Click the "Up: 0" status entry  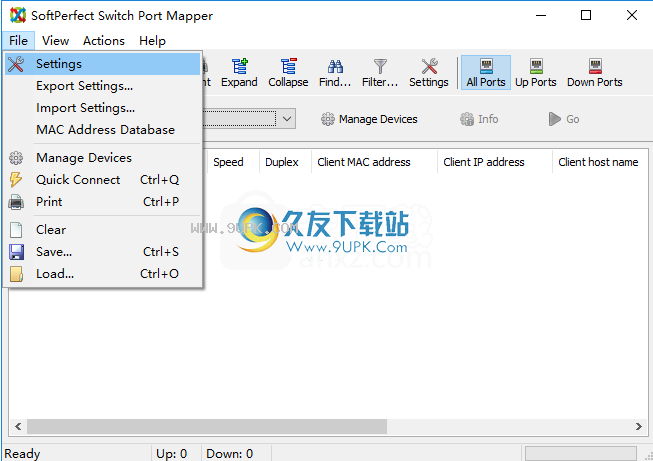click(x=172, y=454)
